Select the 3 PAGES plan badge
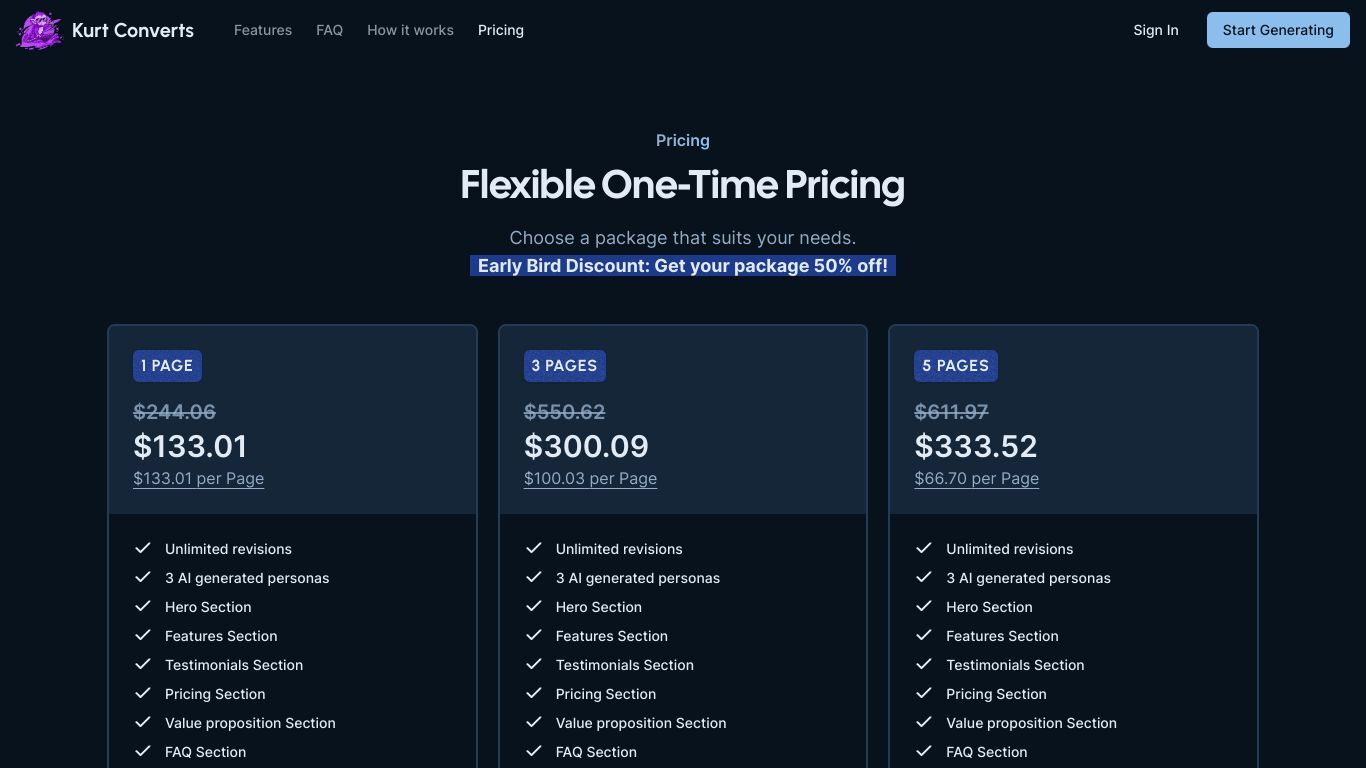Image resolution: width=1366 pixels, height=768 pixels. [564, 366]
